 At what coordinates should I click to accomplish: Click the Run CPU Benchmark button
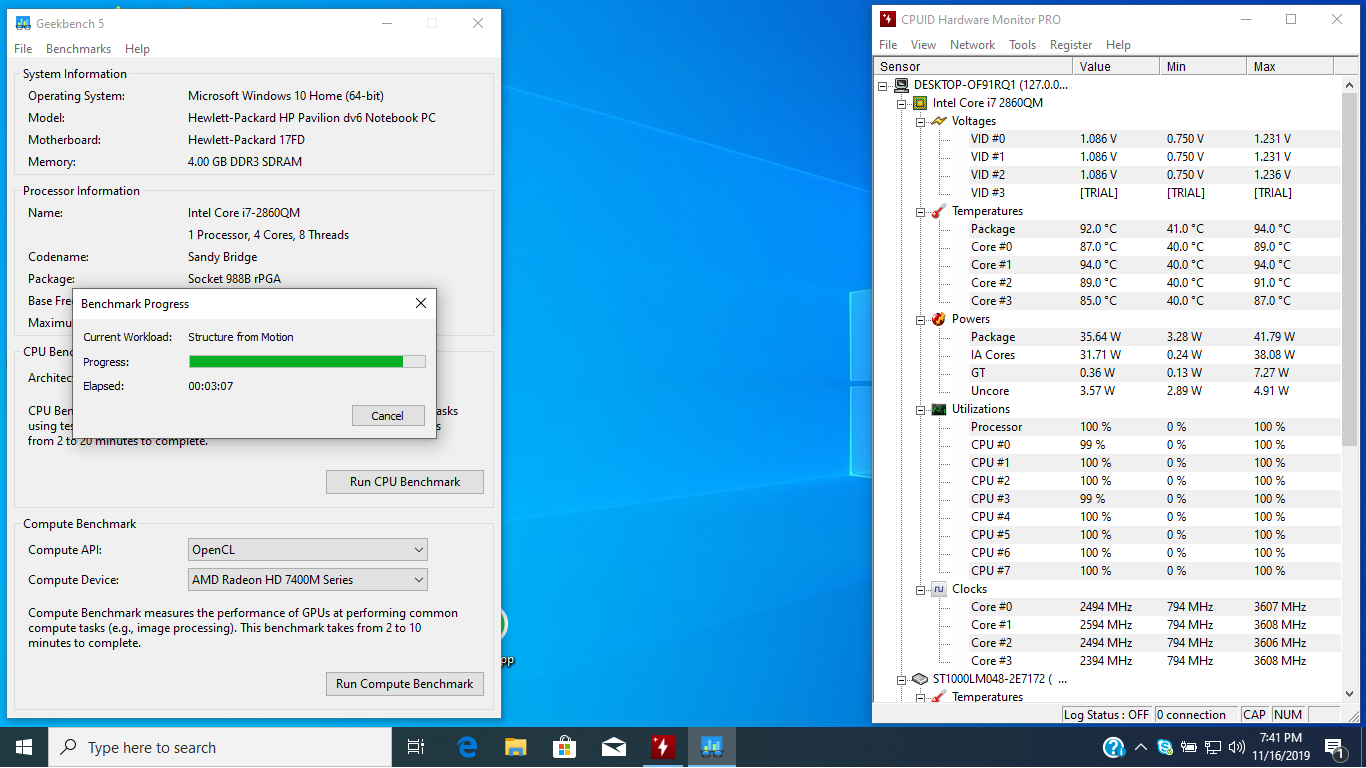(404, 481)
